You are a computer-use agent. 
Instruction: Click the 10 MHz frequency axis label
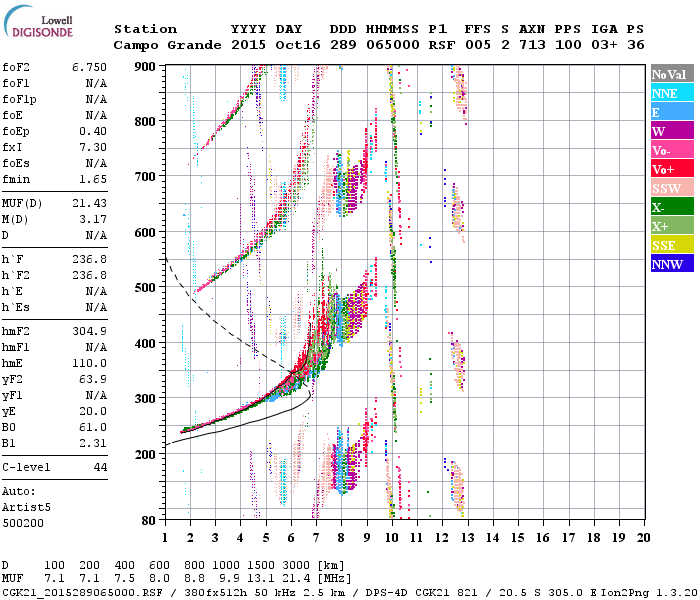(x=392, y=538)
